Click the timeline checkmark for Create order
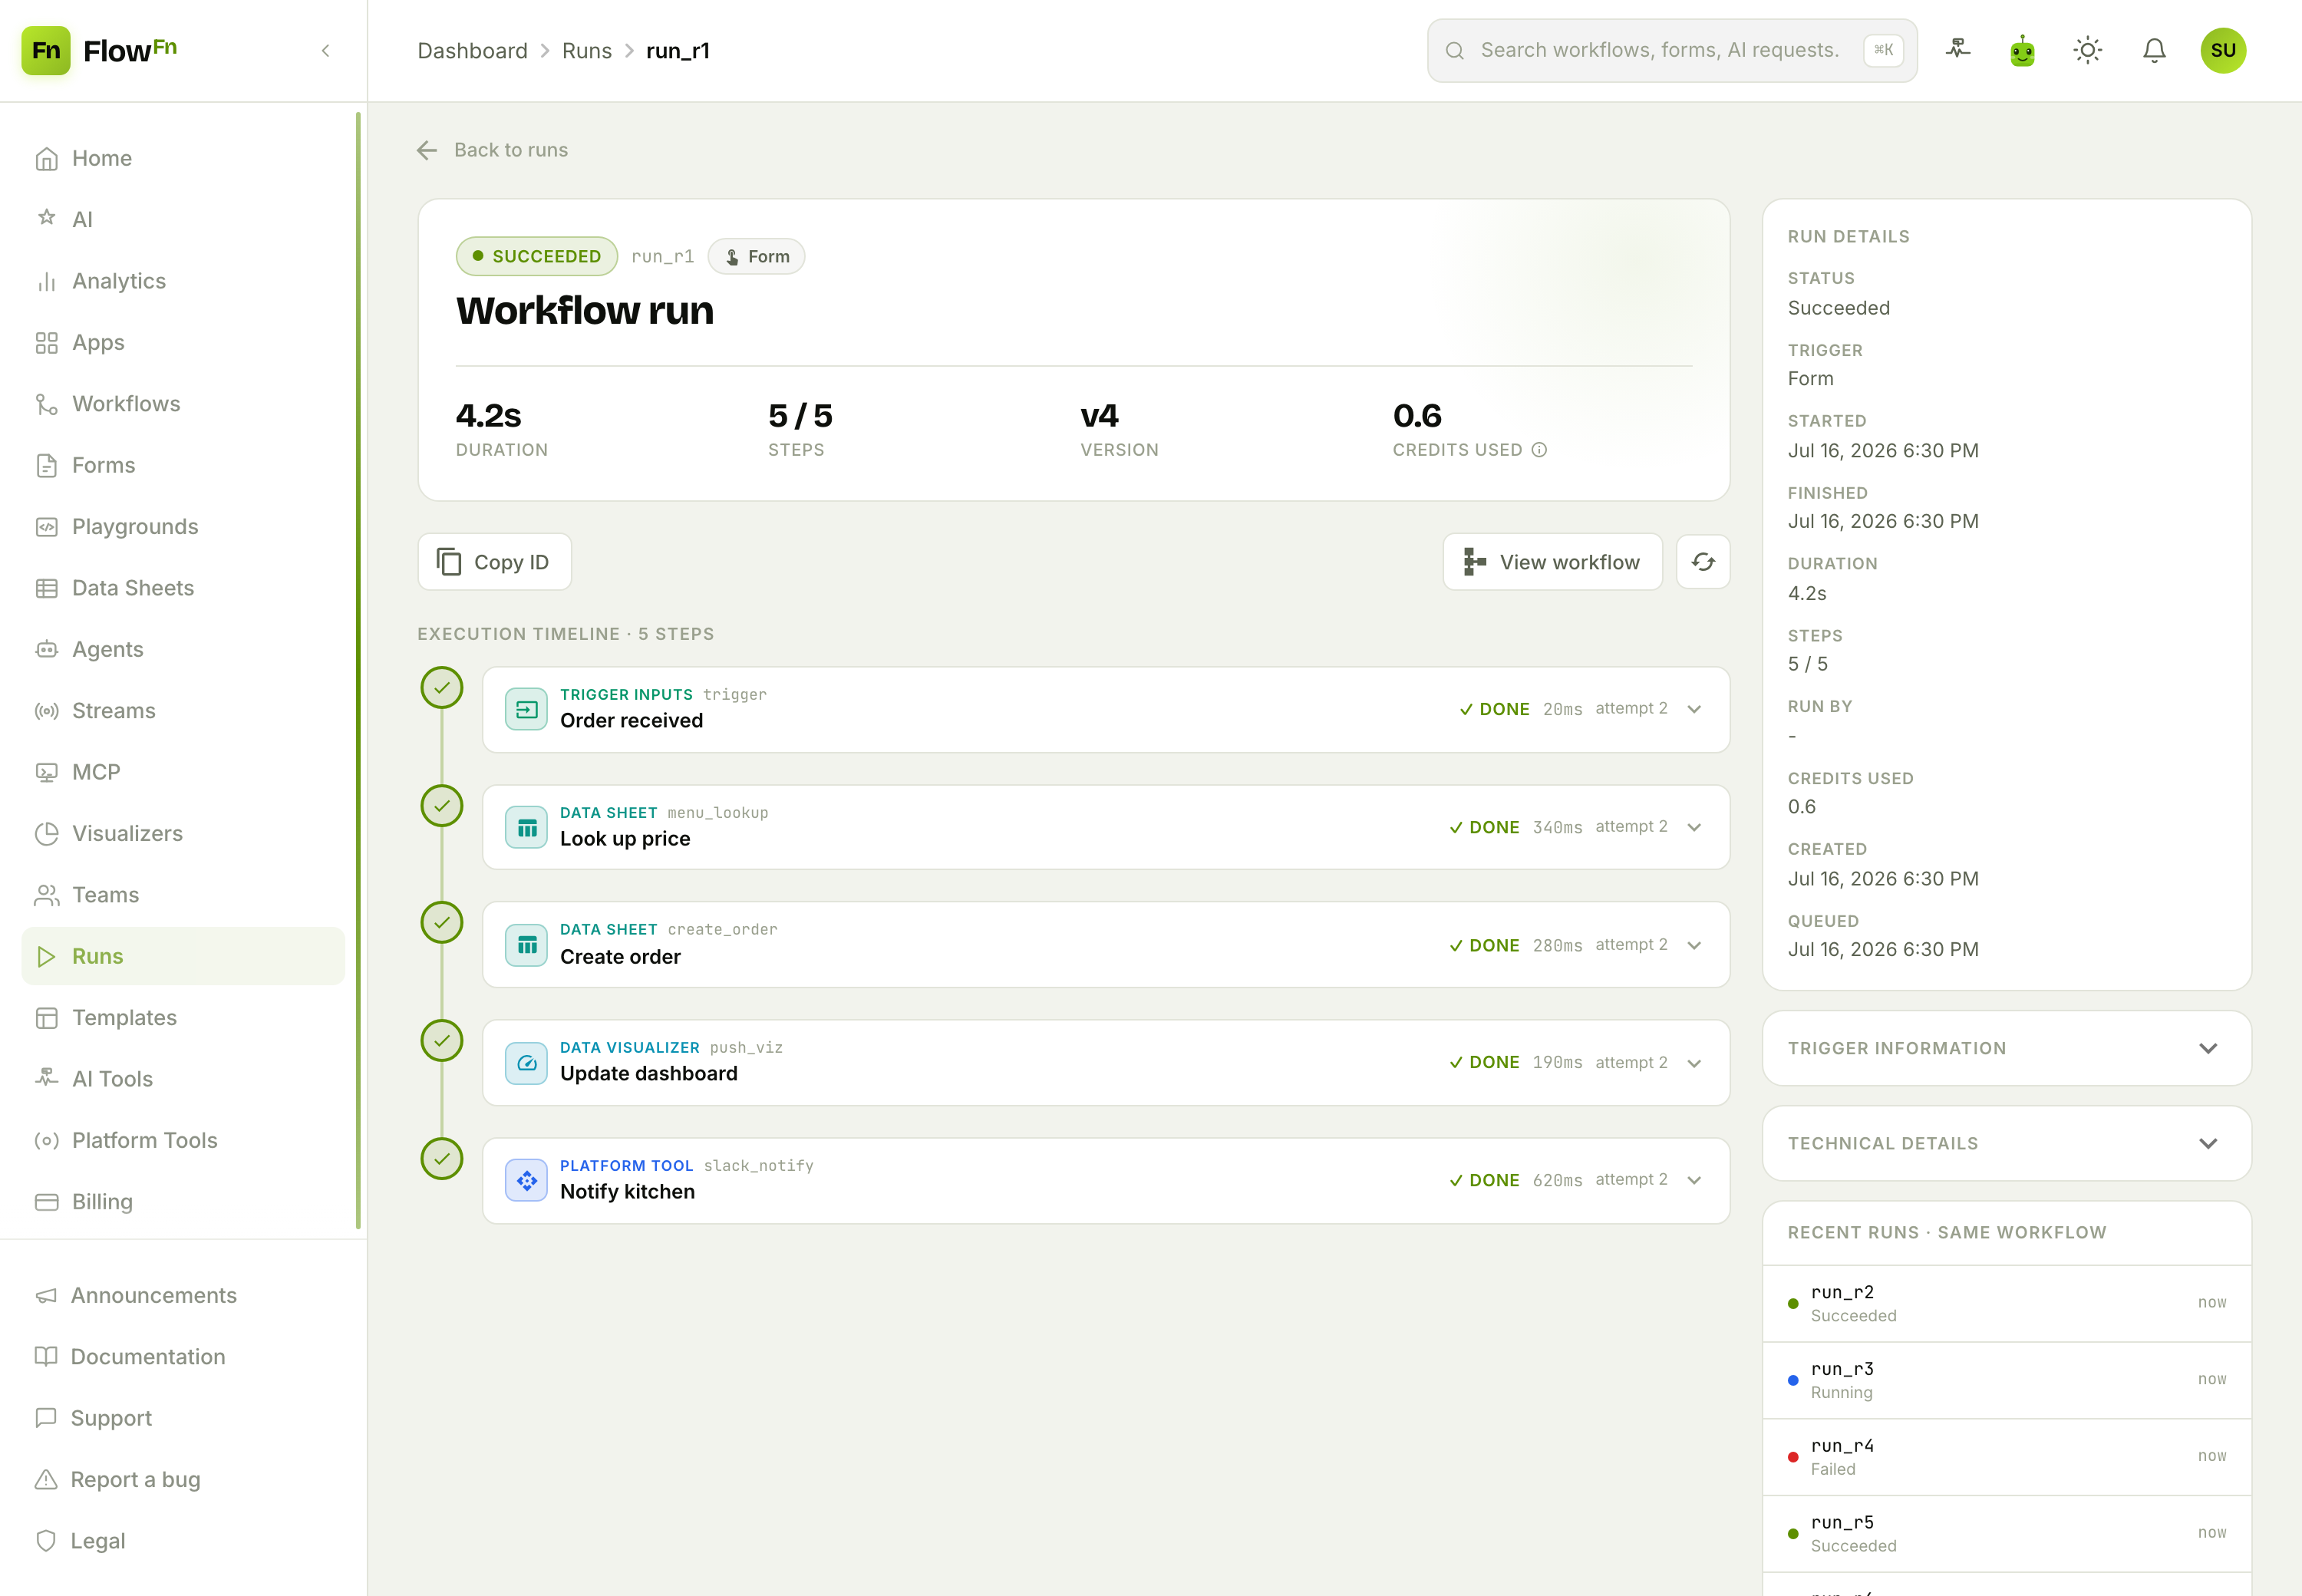The image size is (2302, 1596). [441, 923]
